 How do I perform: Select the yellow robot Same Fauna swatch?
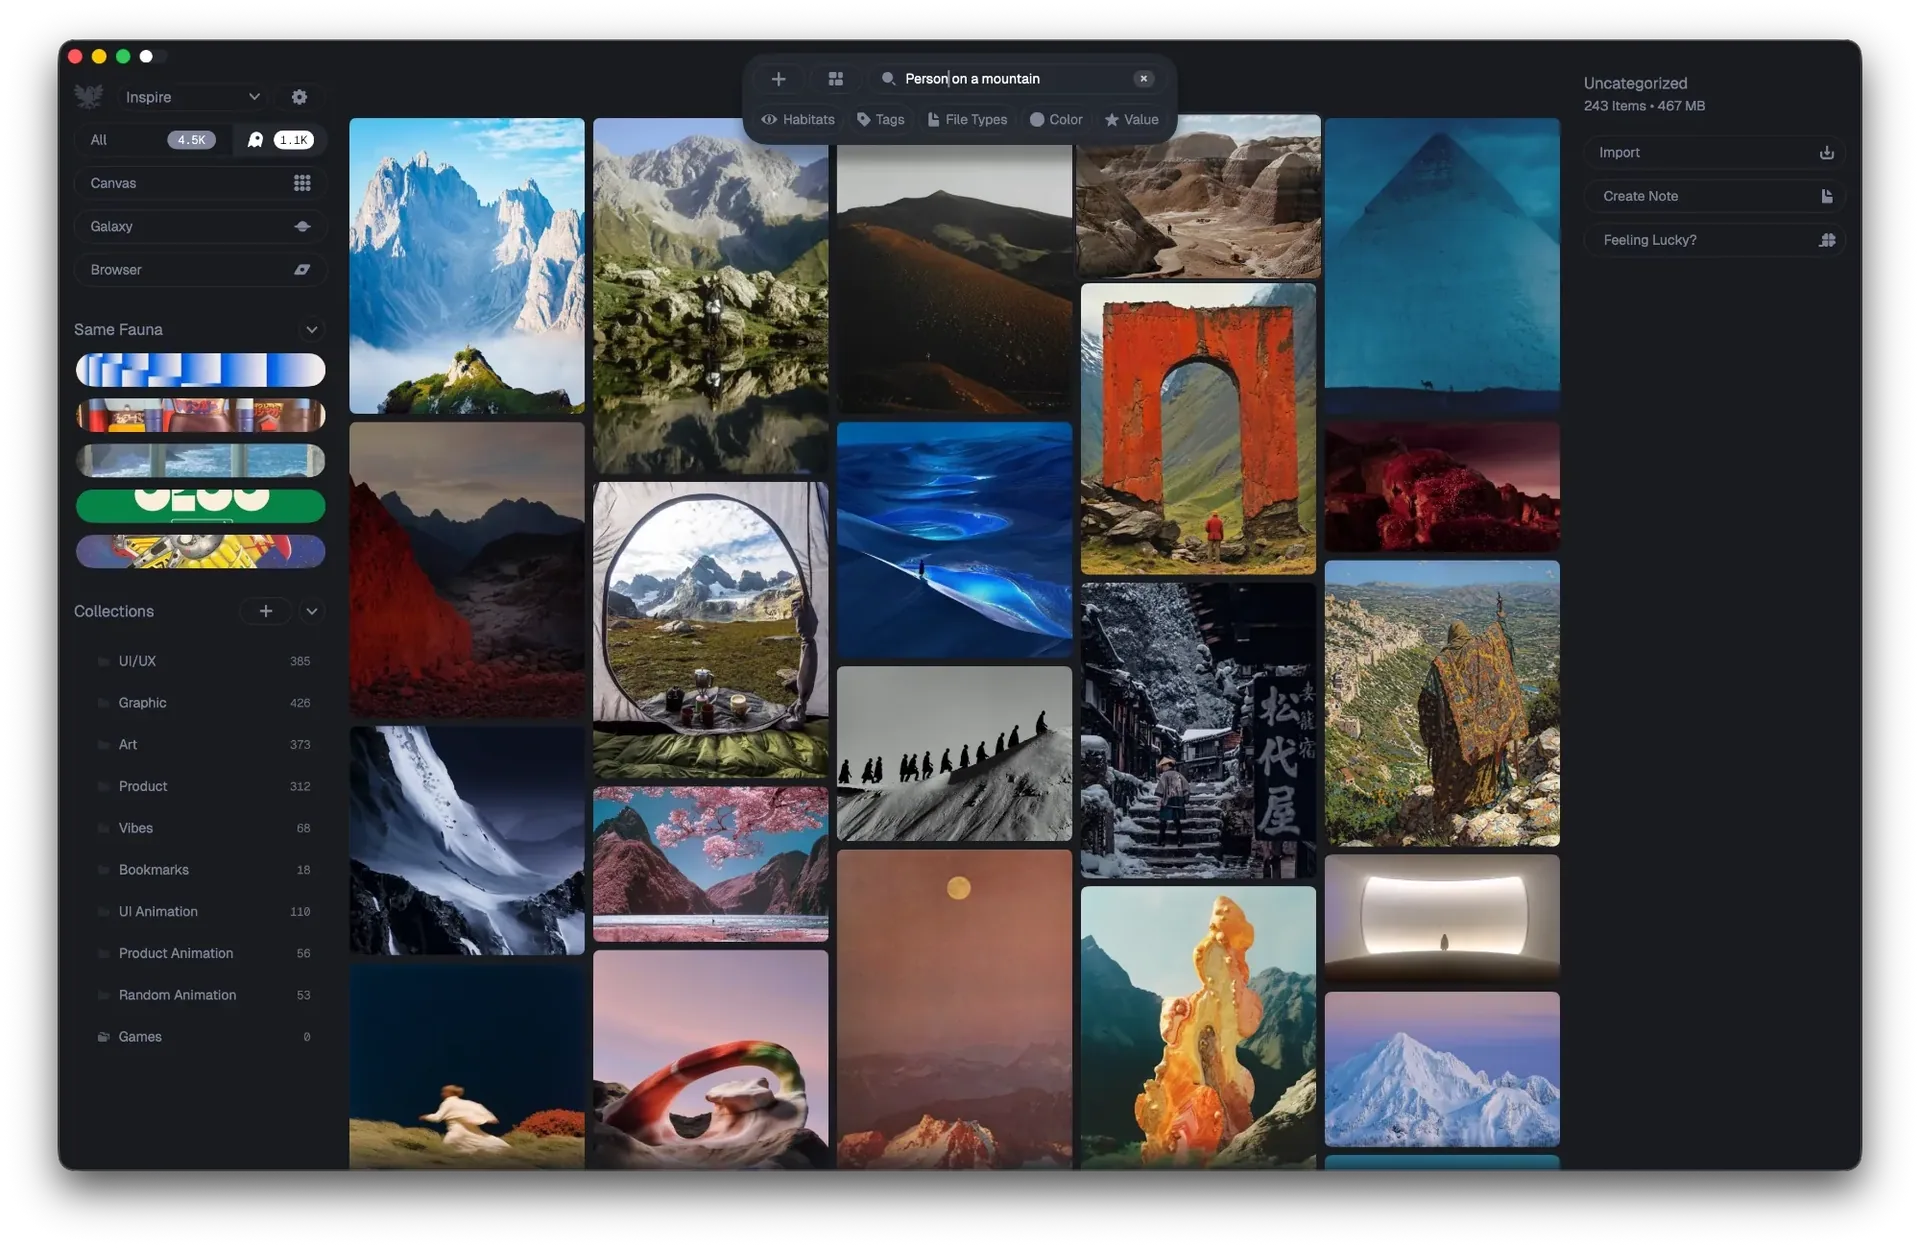200,552
